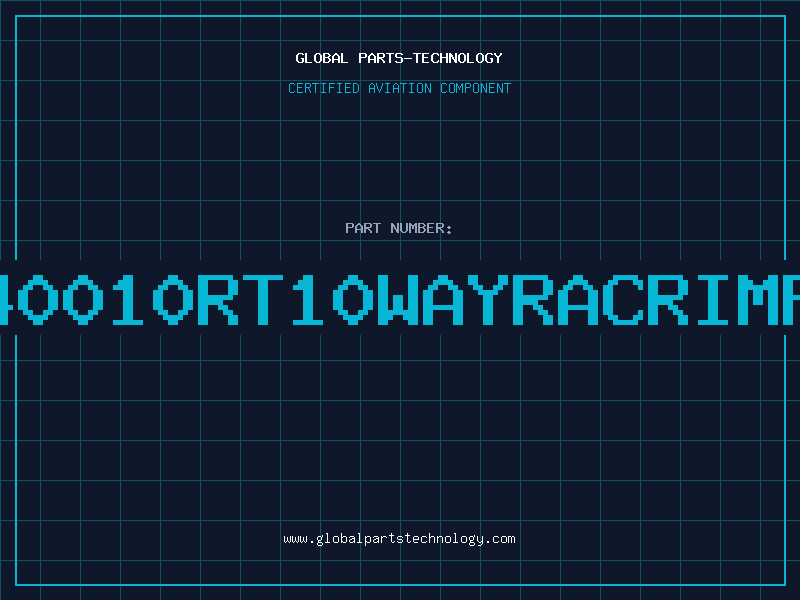
Task: Click the CERTIFIED AVIATION COMPONENT subtitle
Action: [399, 88]
